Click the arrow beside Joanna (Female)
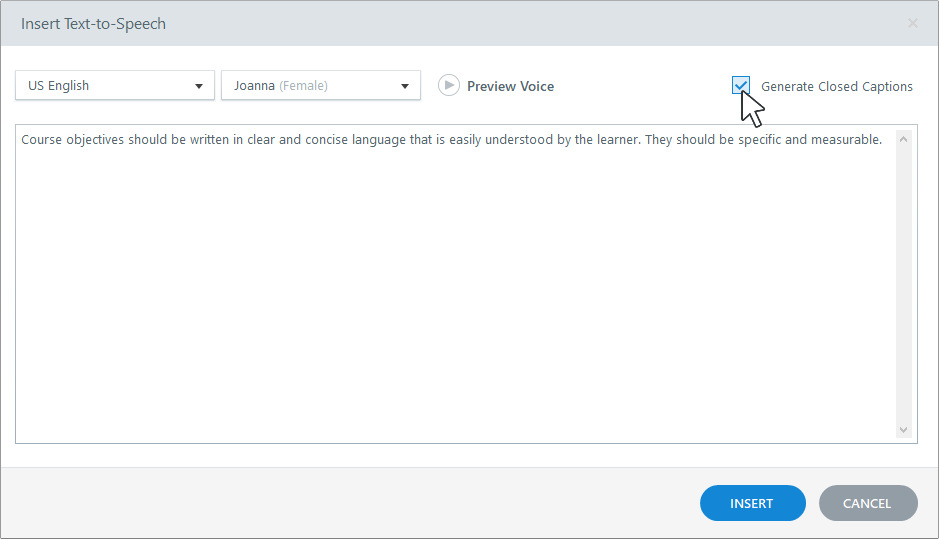 click(x=405, y=86)
